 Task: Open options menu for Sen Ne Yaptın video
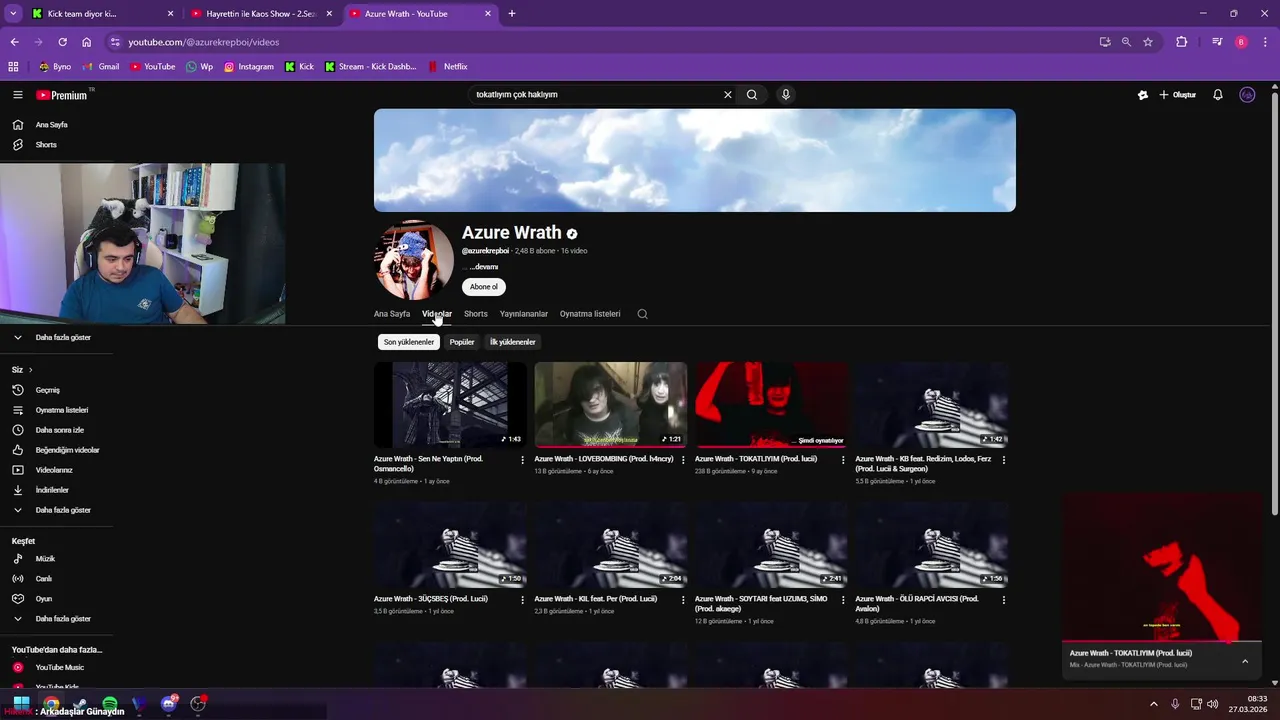click(522, 460)
